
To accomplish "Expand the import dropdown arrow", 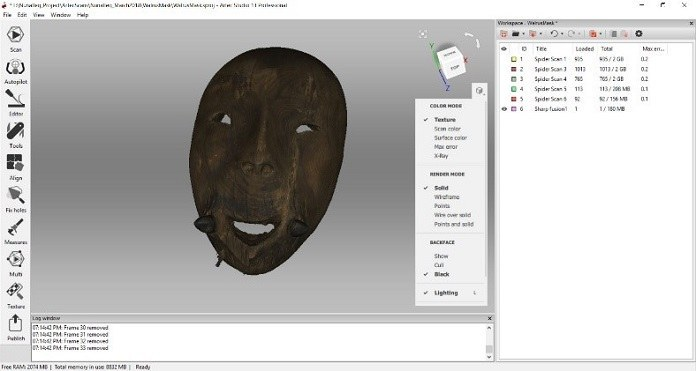I will click(x=541, y=34).
